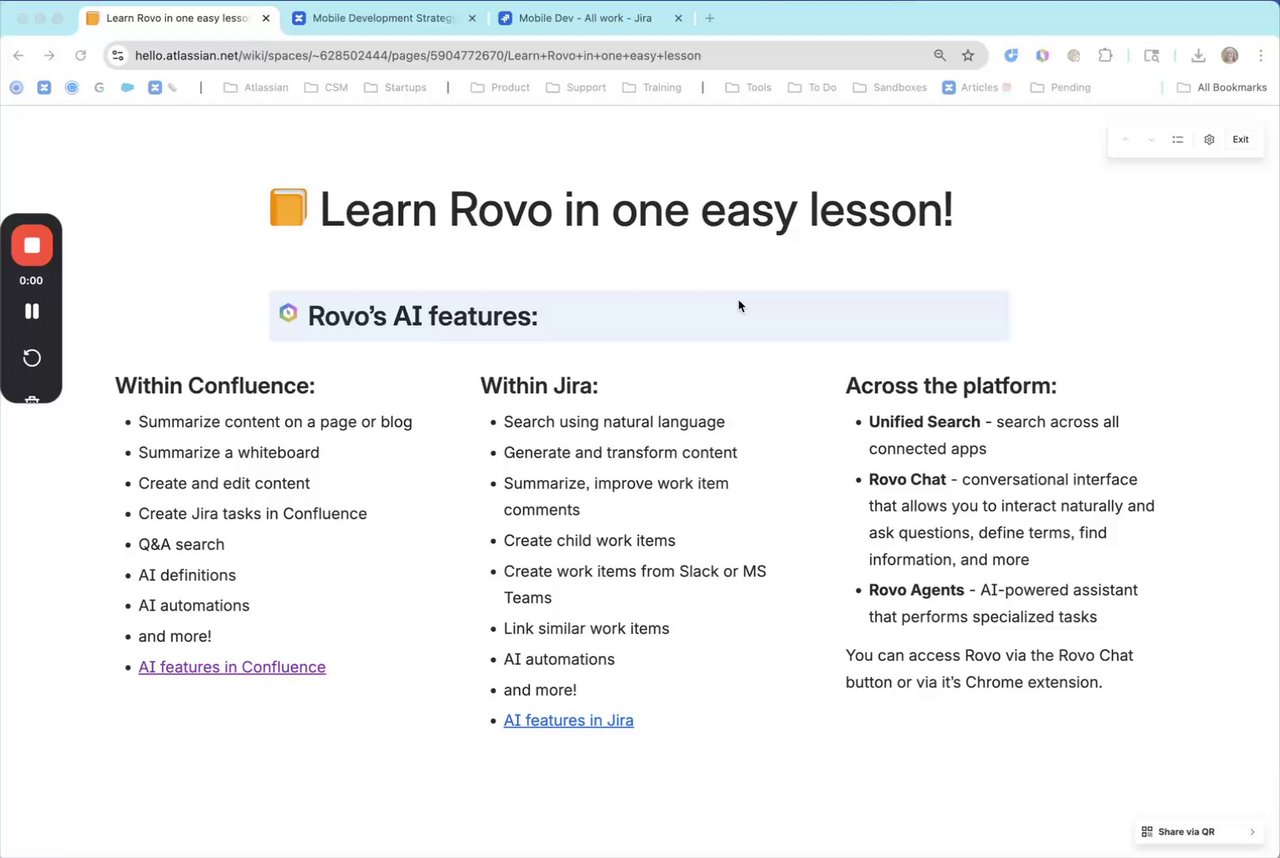Viewport: 1280px width, 858px height.
Task: Click the Google G bookmark icon
Action: pos(99,88)
